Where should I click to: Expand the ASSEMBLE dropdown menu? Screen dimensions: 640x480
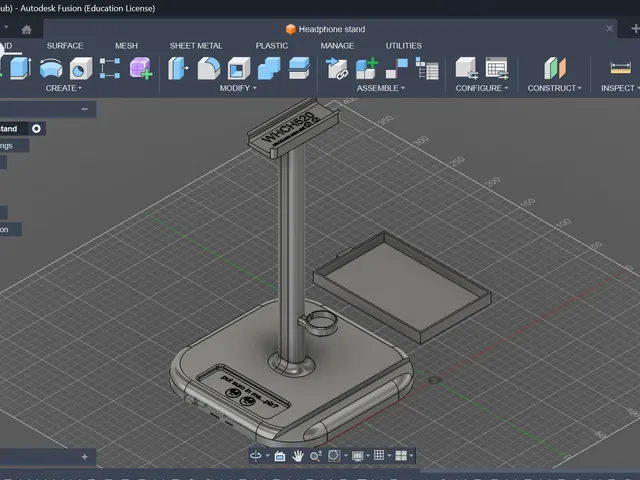pos(381,88)
